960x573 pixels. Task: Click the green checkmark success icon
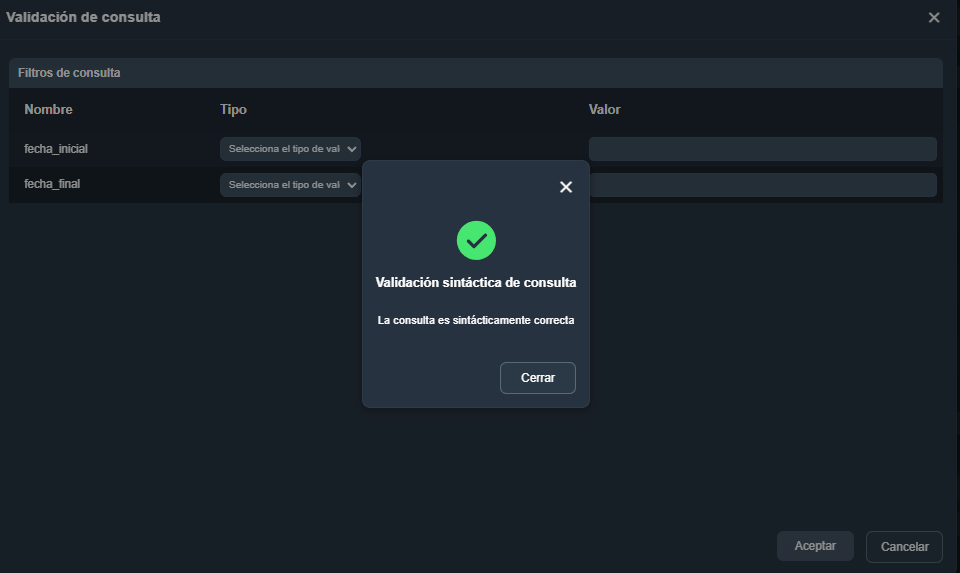pos(476,240)
